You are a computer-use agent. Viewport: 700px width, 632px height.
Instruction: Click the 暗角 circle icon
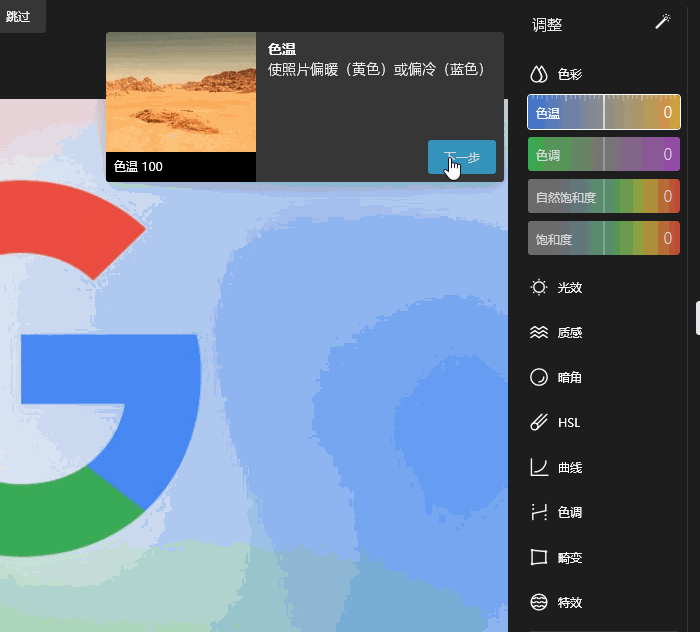539,378
